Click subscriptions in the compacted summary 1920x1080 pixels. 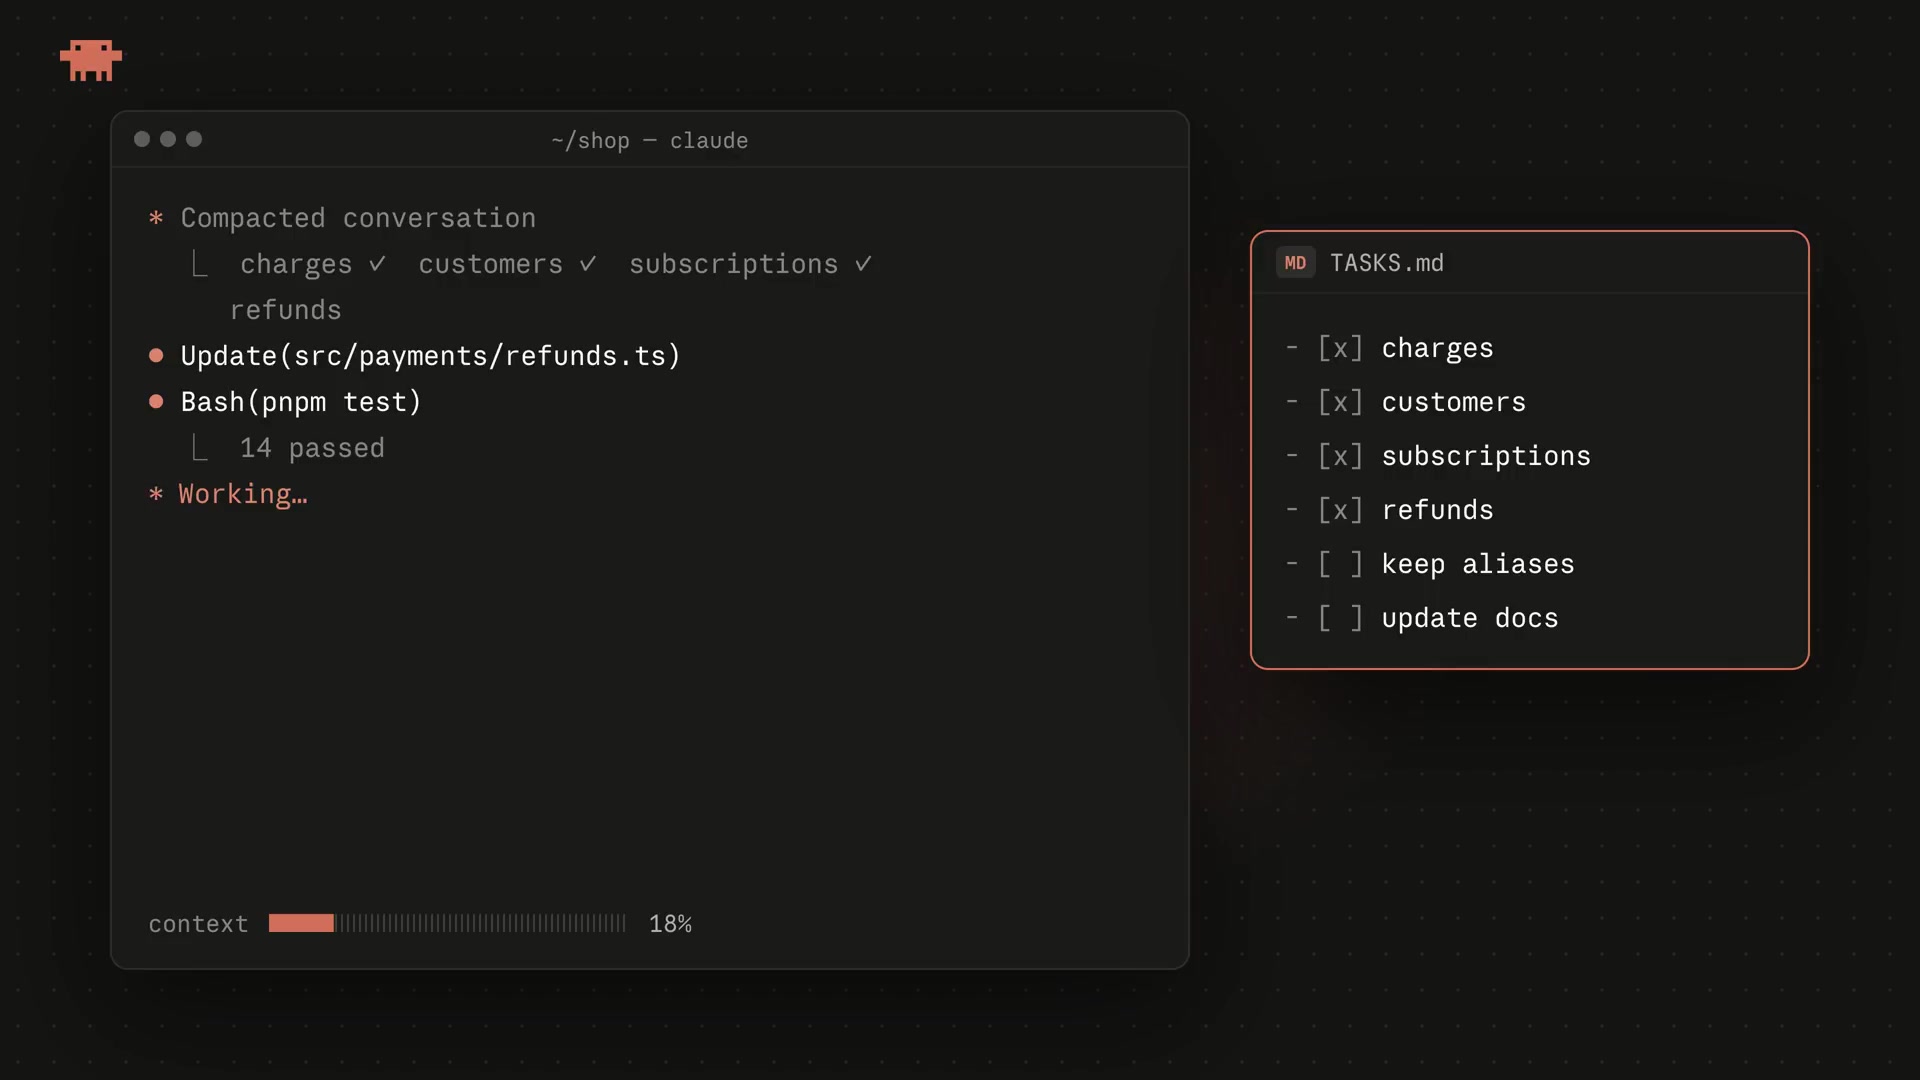point(733,264)
